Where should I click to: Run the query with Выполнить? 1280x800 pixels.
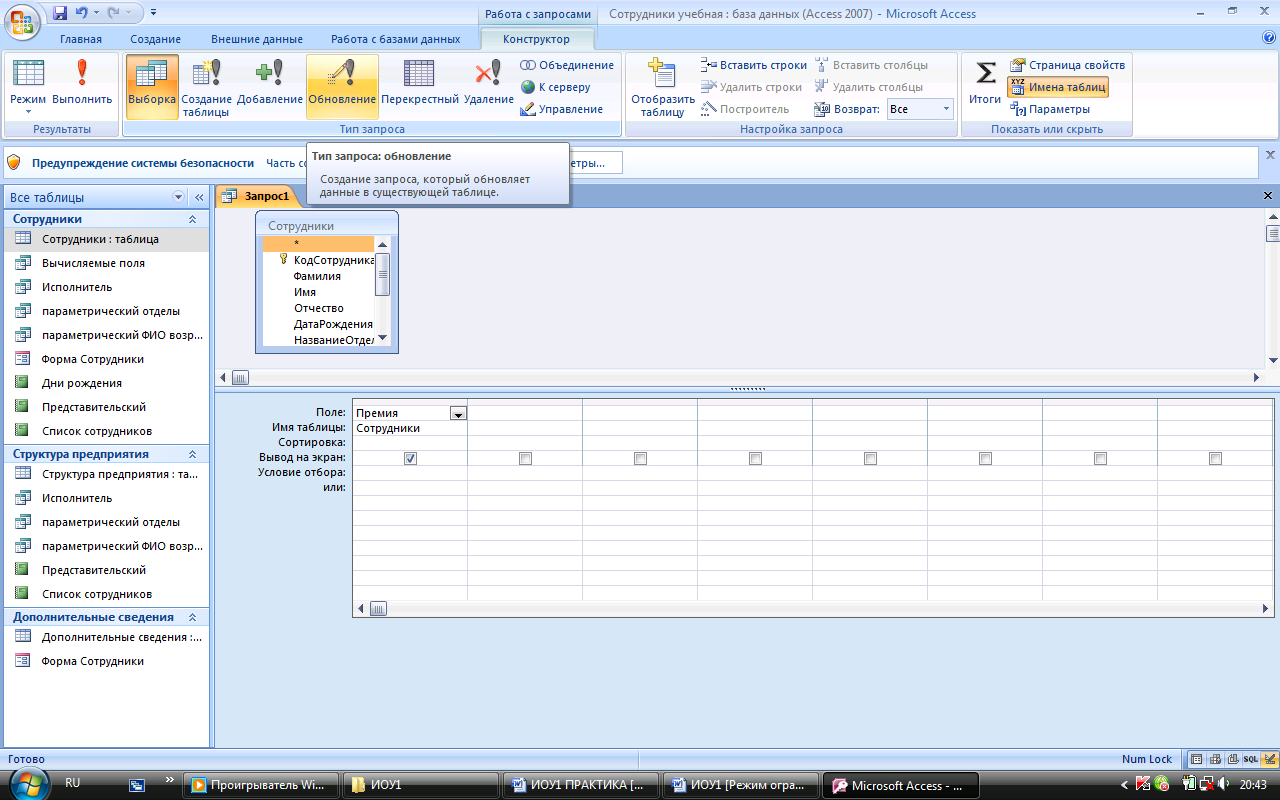point(82,84)
